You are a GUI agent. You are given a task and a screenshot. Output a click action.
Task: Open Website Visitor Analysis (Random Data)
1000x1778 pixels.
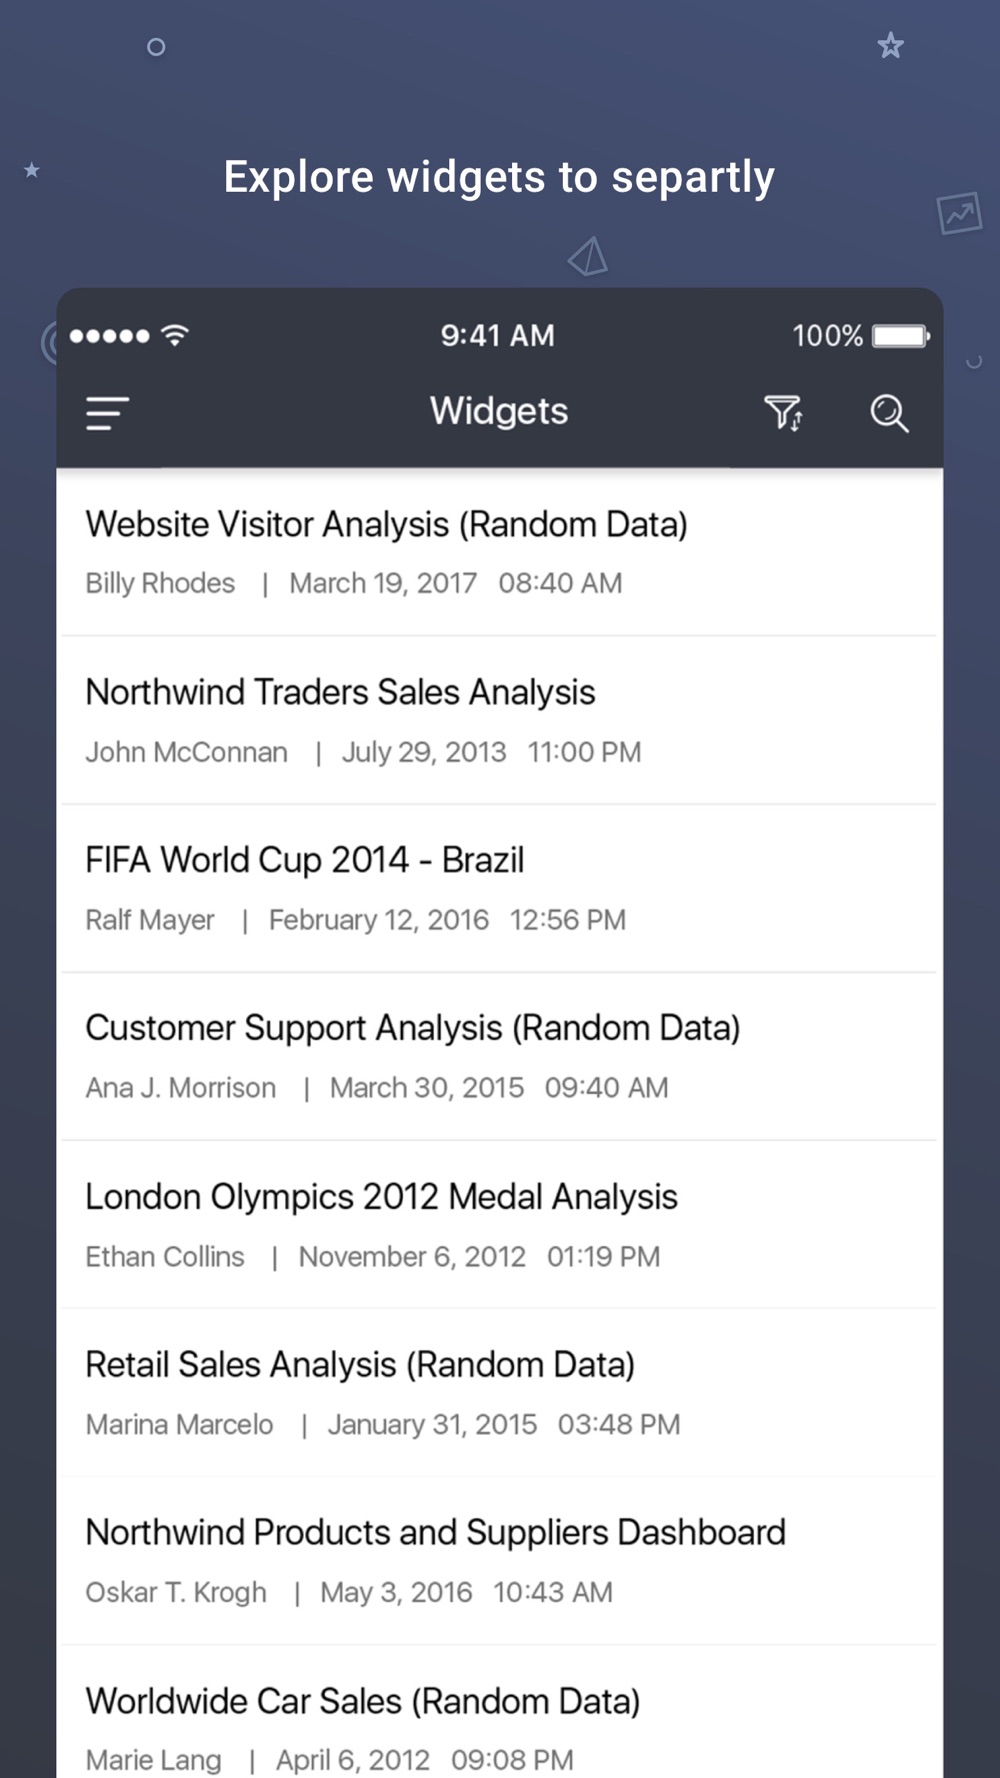click(499, 552)
